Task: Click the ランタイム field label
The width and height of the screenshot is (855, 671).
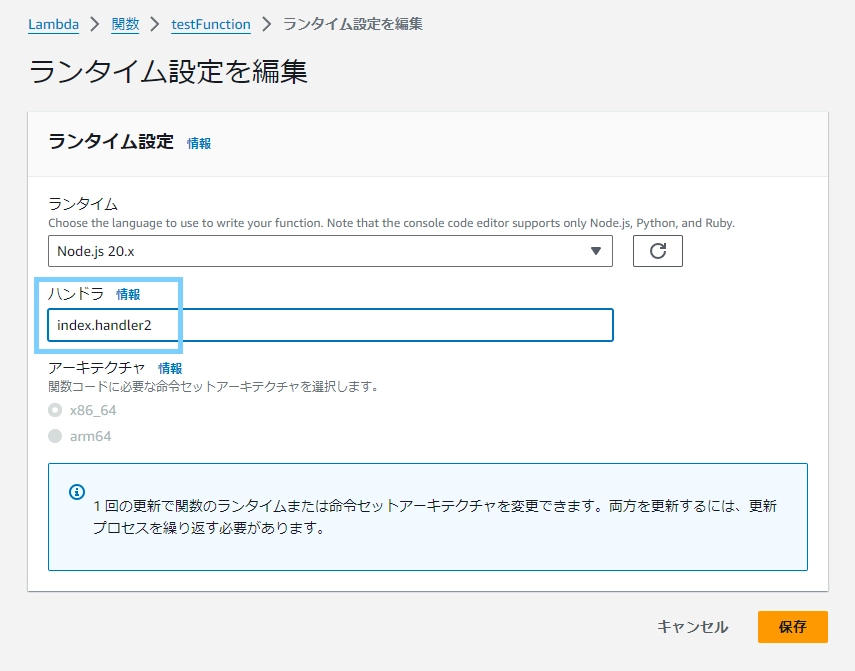Action: pyautogui.click(x=83, y=204)
